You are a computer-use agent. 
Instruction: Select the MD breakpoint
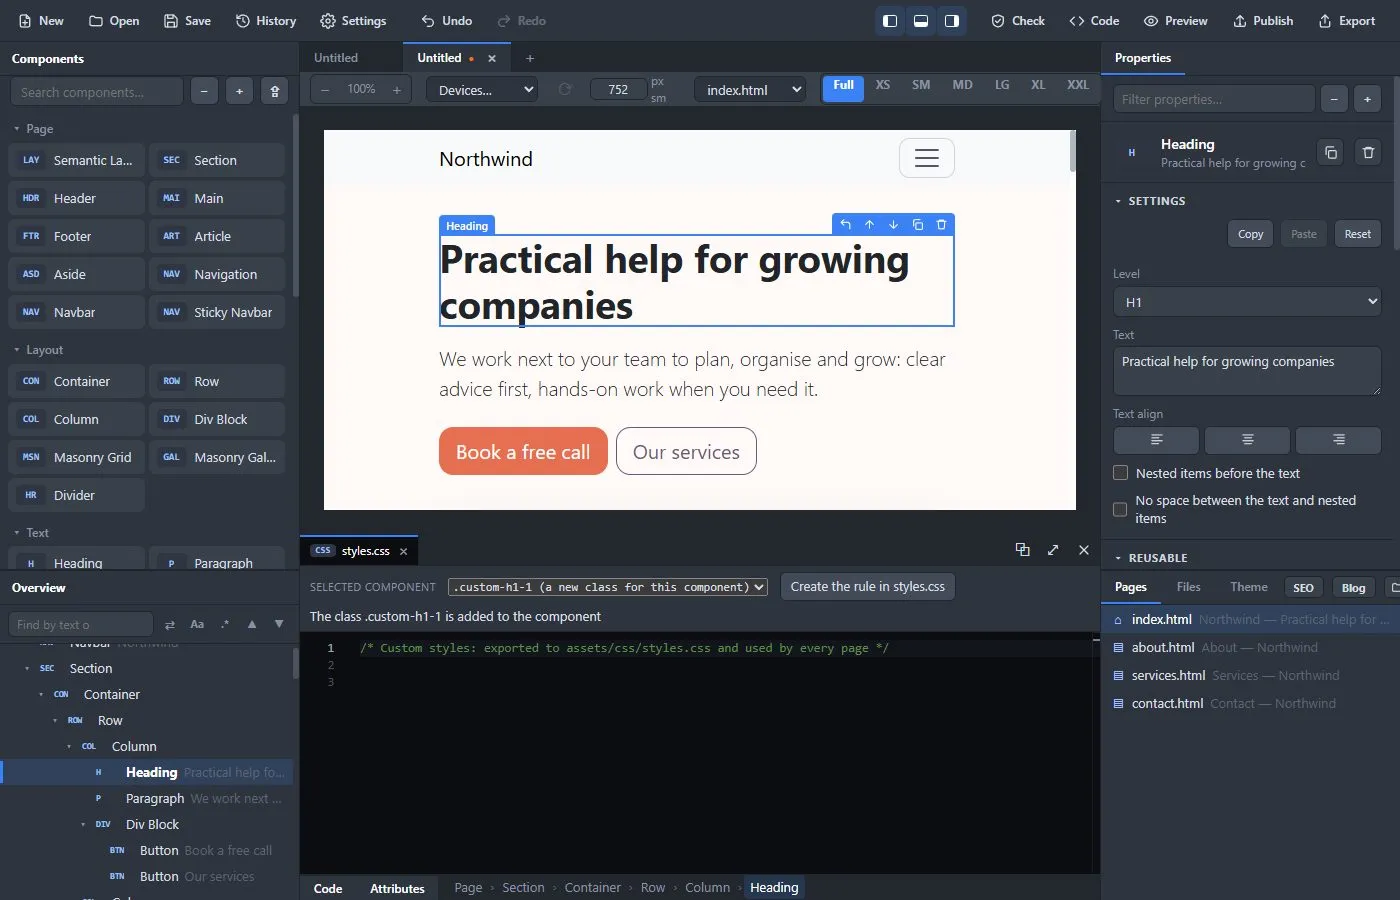pyautogui.click(x=962, y=86)
